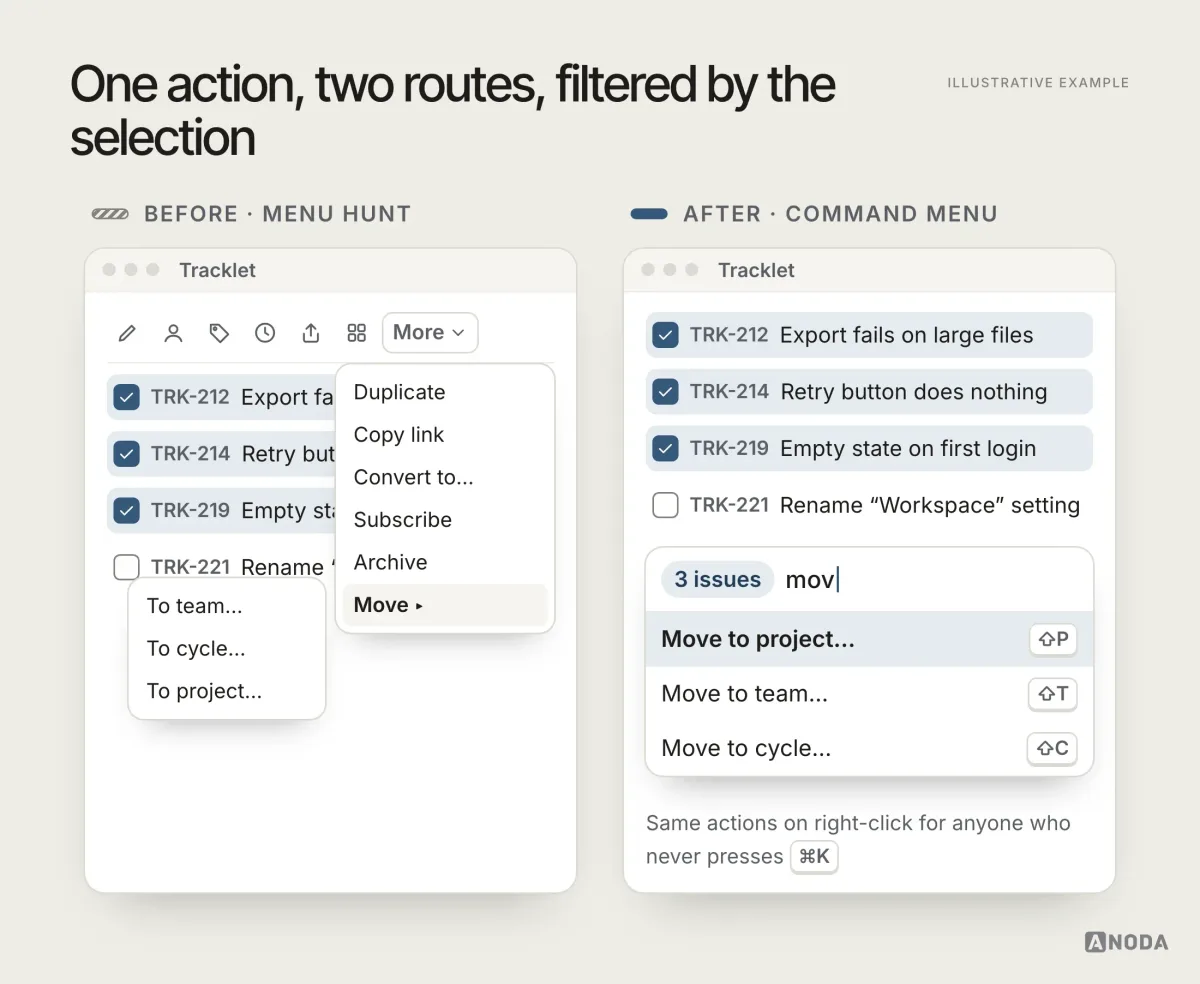Click the "Retry button does nothing" title
1200x984 pixels.
coord(914,392)
